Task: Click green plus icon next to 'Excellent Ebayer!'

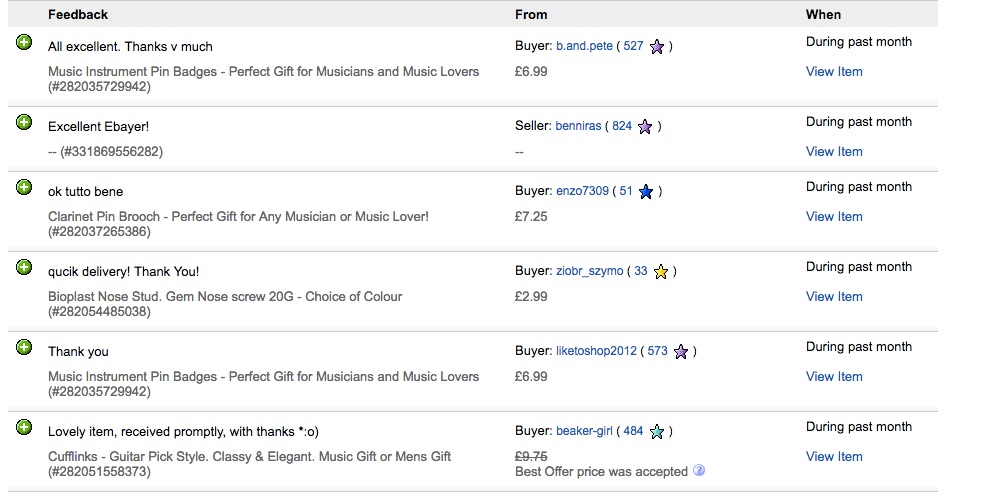Action: coord(24,122)
